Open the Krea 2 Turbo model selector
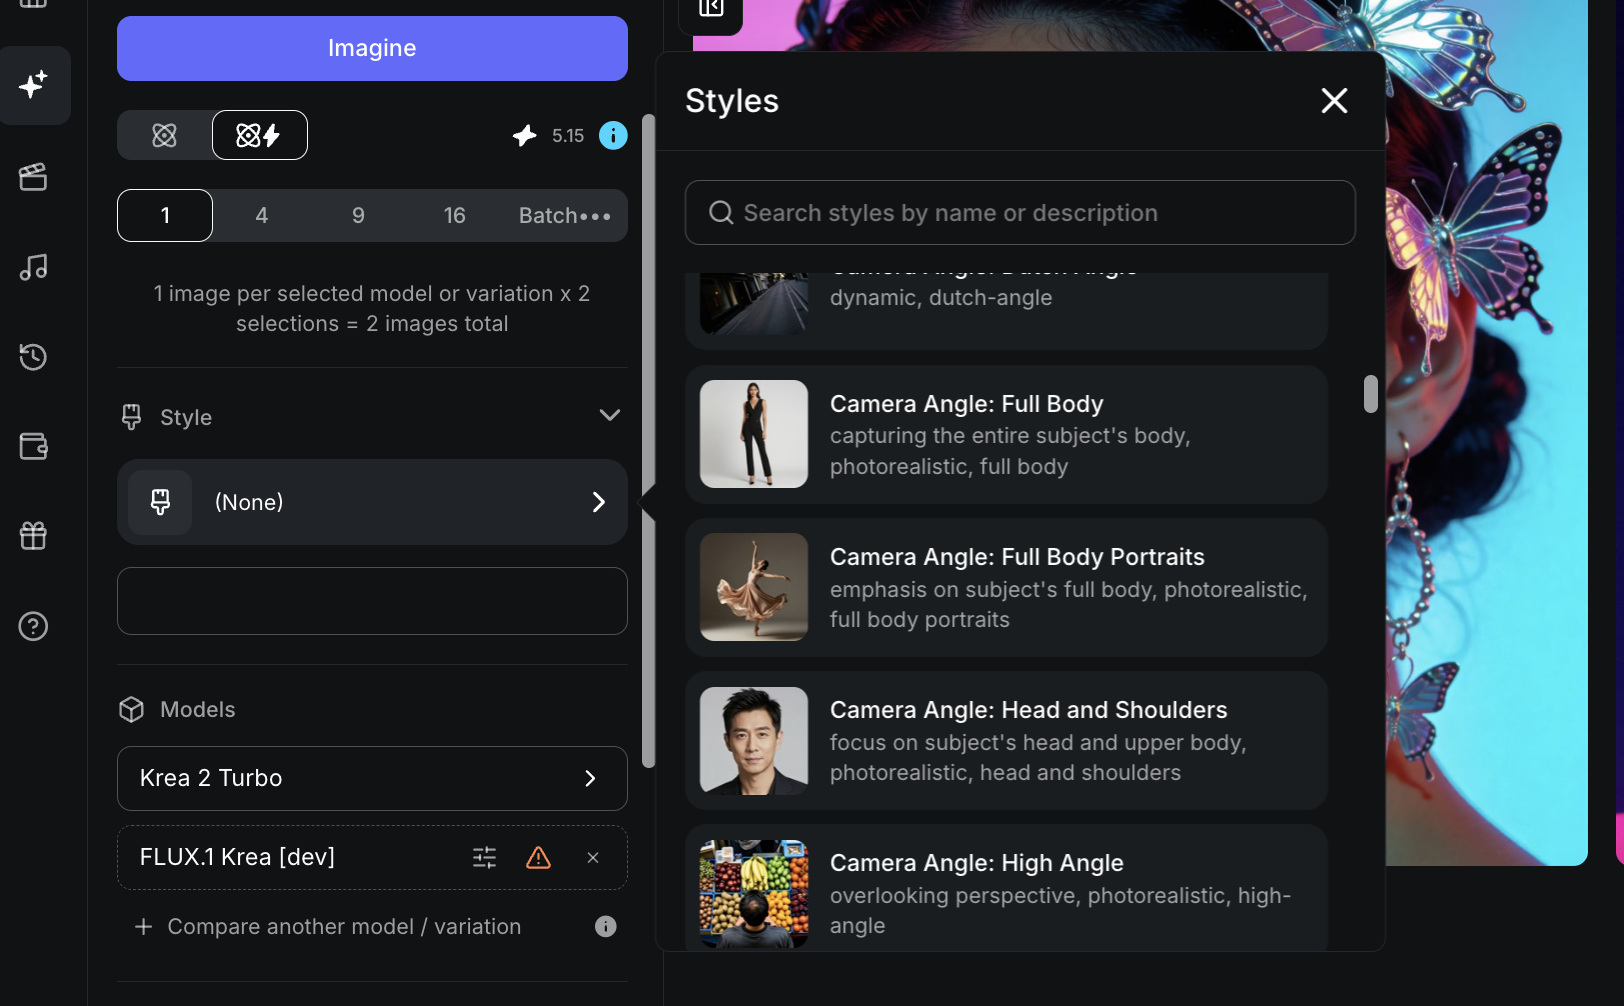This screenshot has width=1624, height=1006. click(372, 778)
